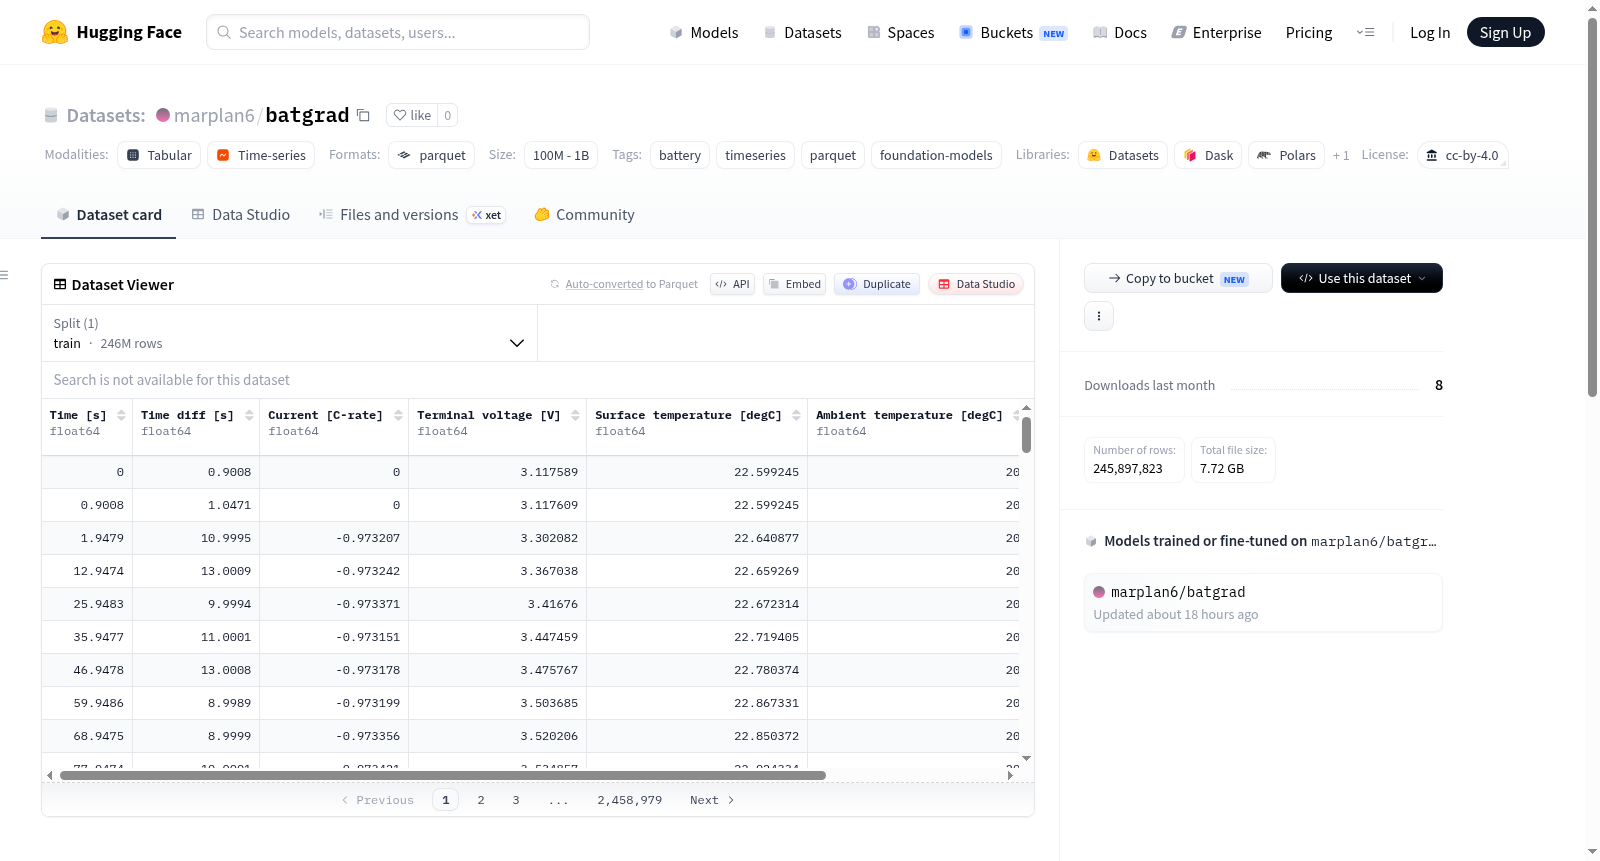
Task: Open the Community tab
Action: (585, 215)
